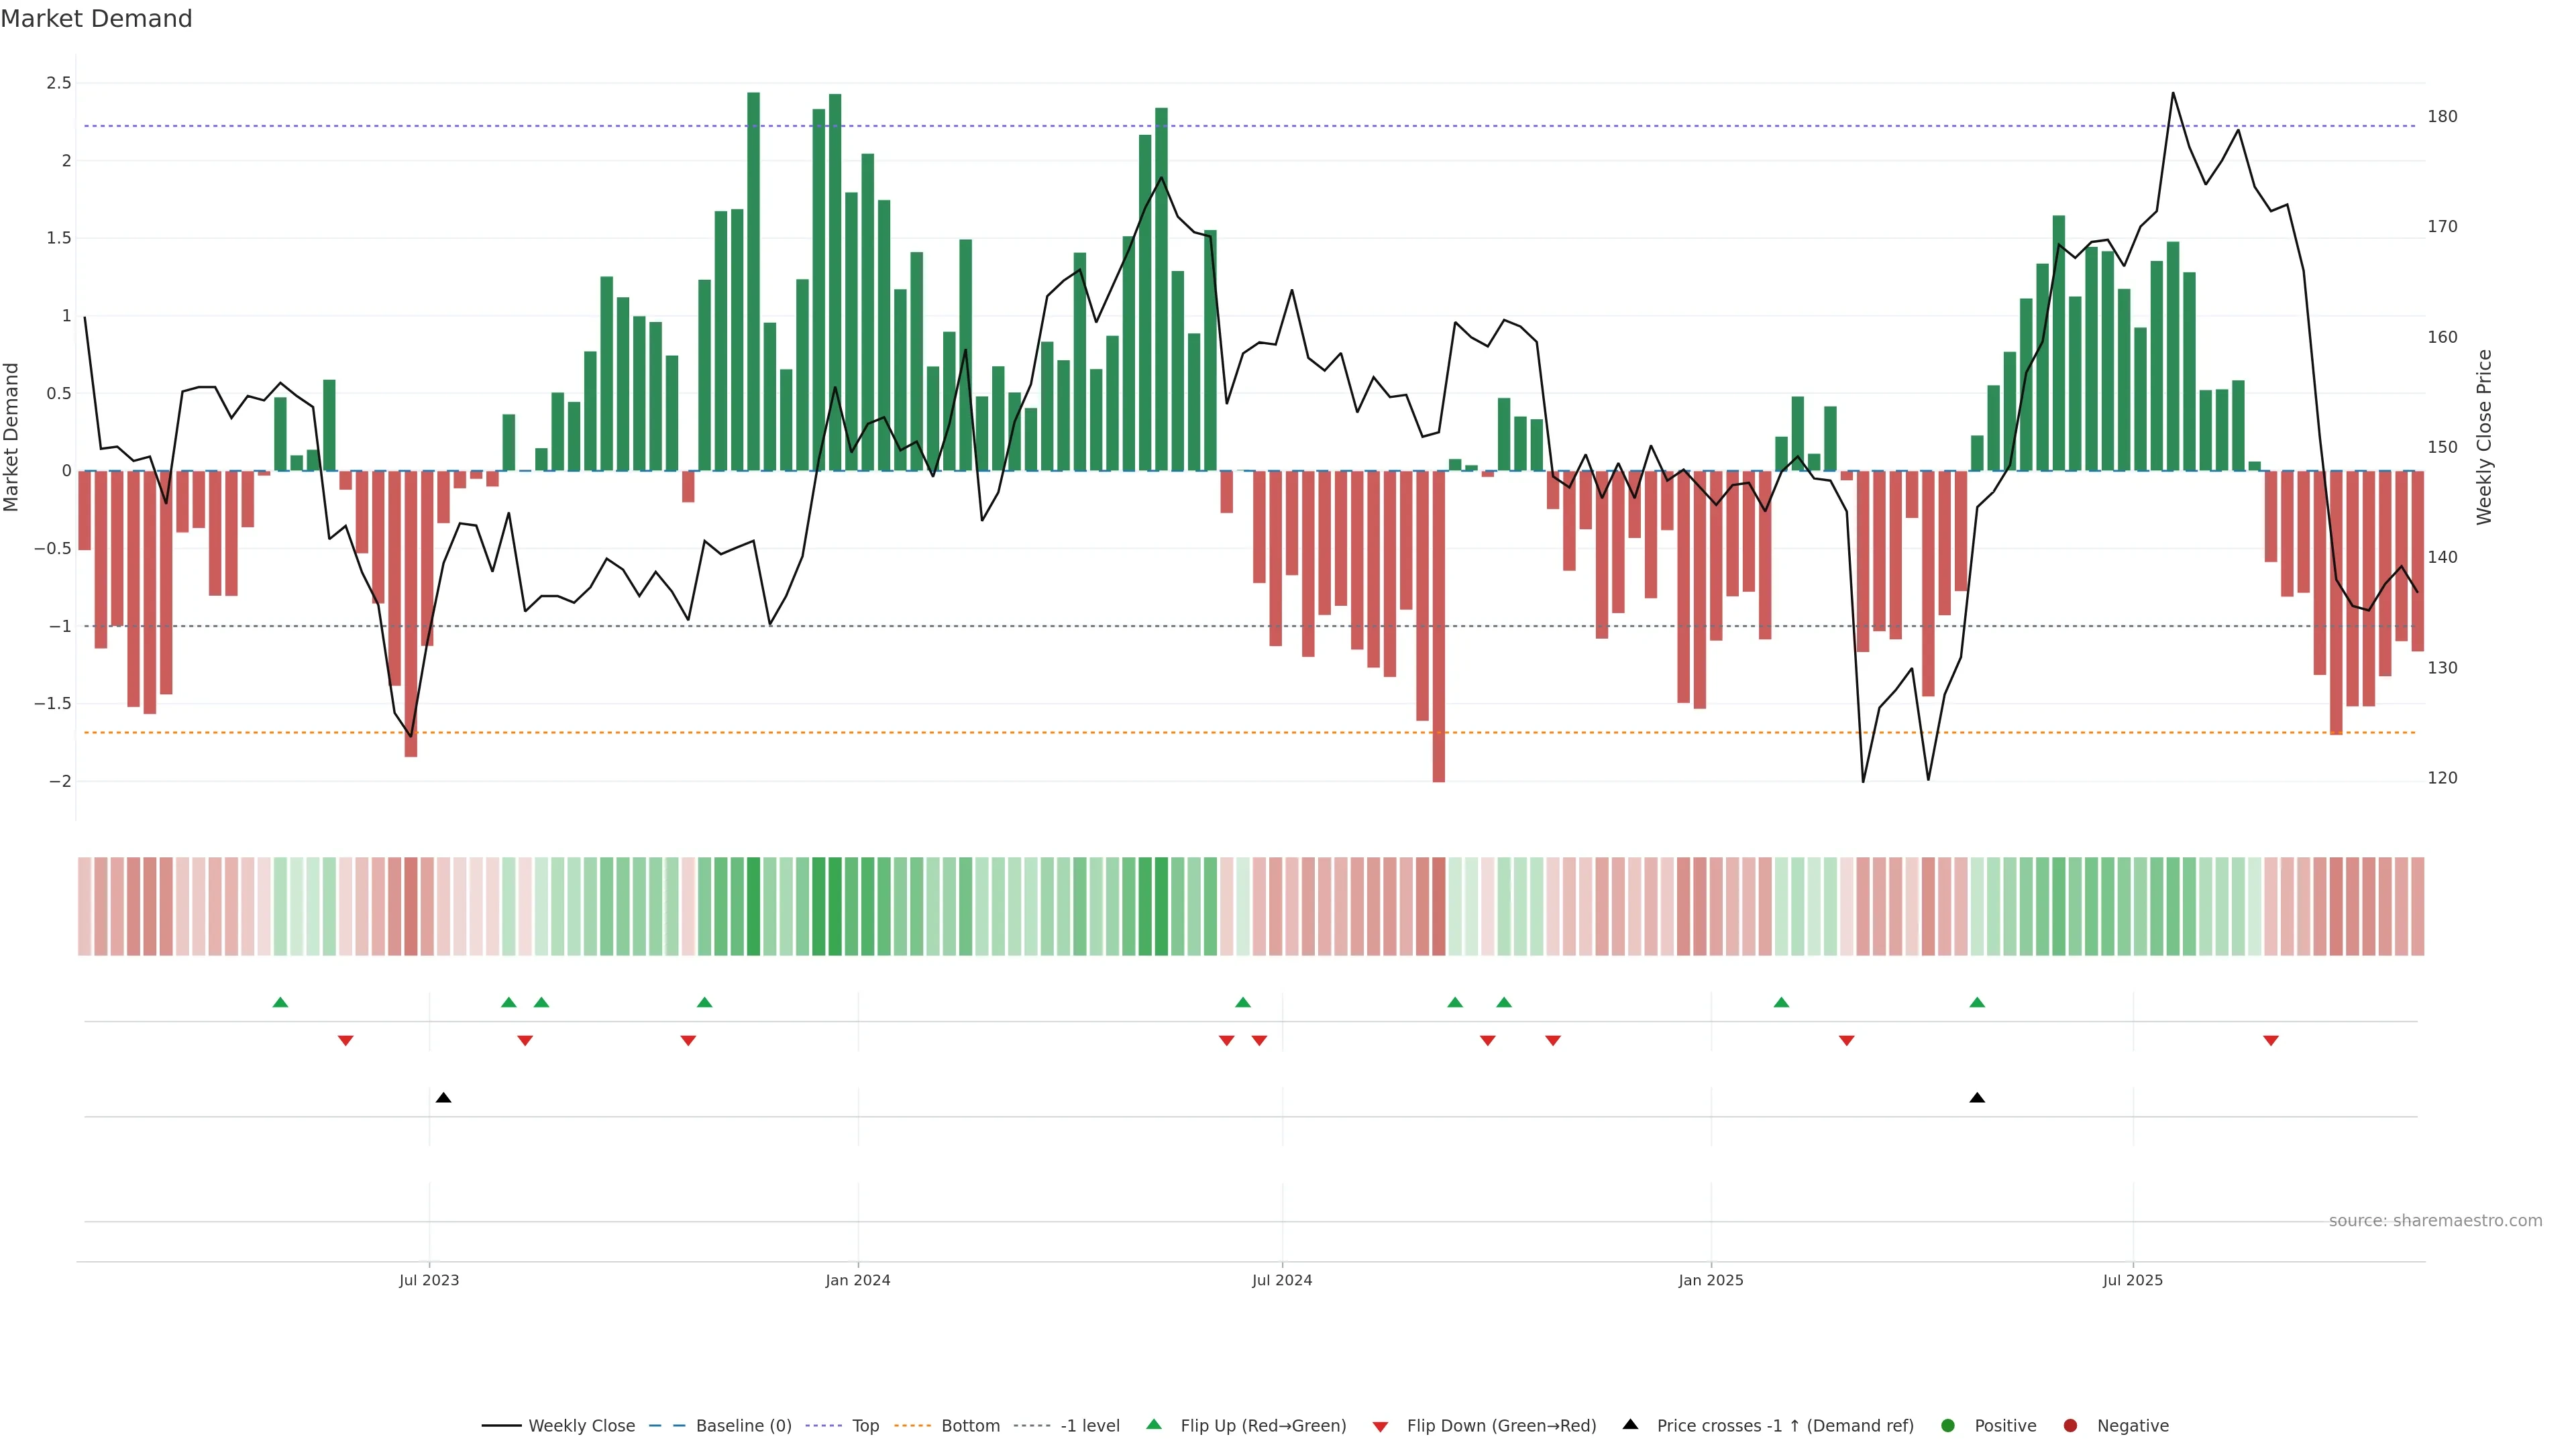Click Flip Up green triangle legend icon

[1154, 1425]
